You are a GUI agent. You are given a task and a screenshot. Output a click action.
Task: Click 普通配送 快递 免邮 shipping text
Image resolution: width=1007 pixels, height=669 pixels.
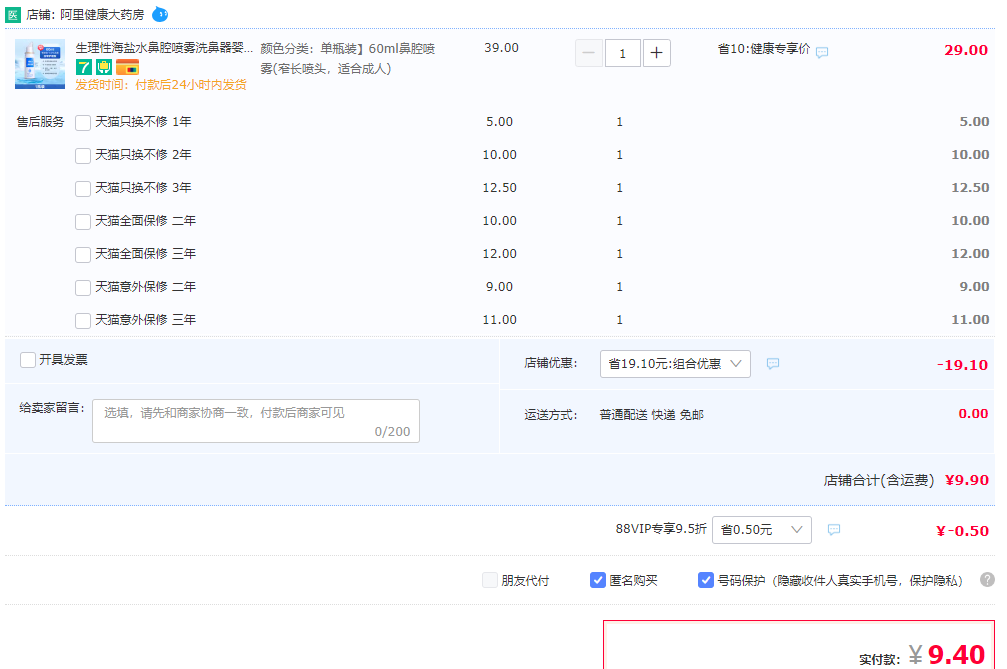coord(652,415)
